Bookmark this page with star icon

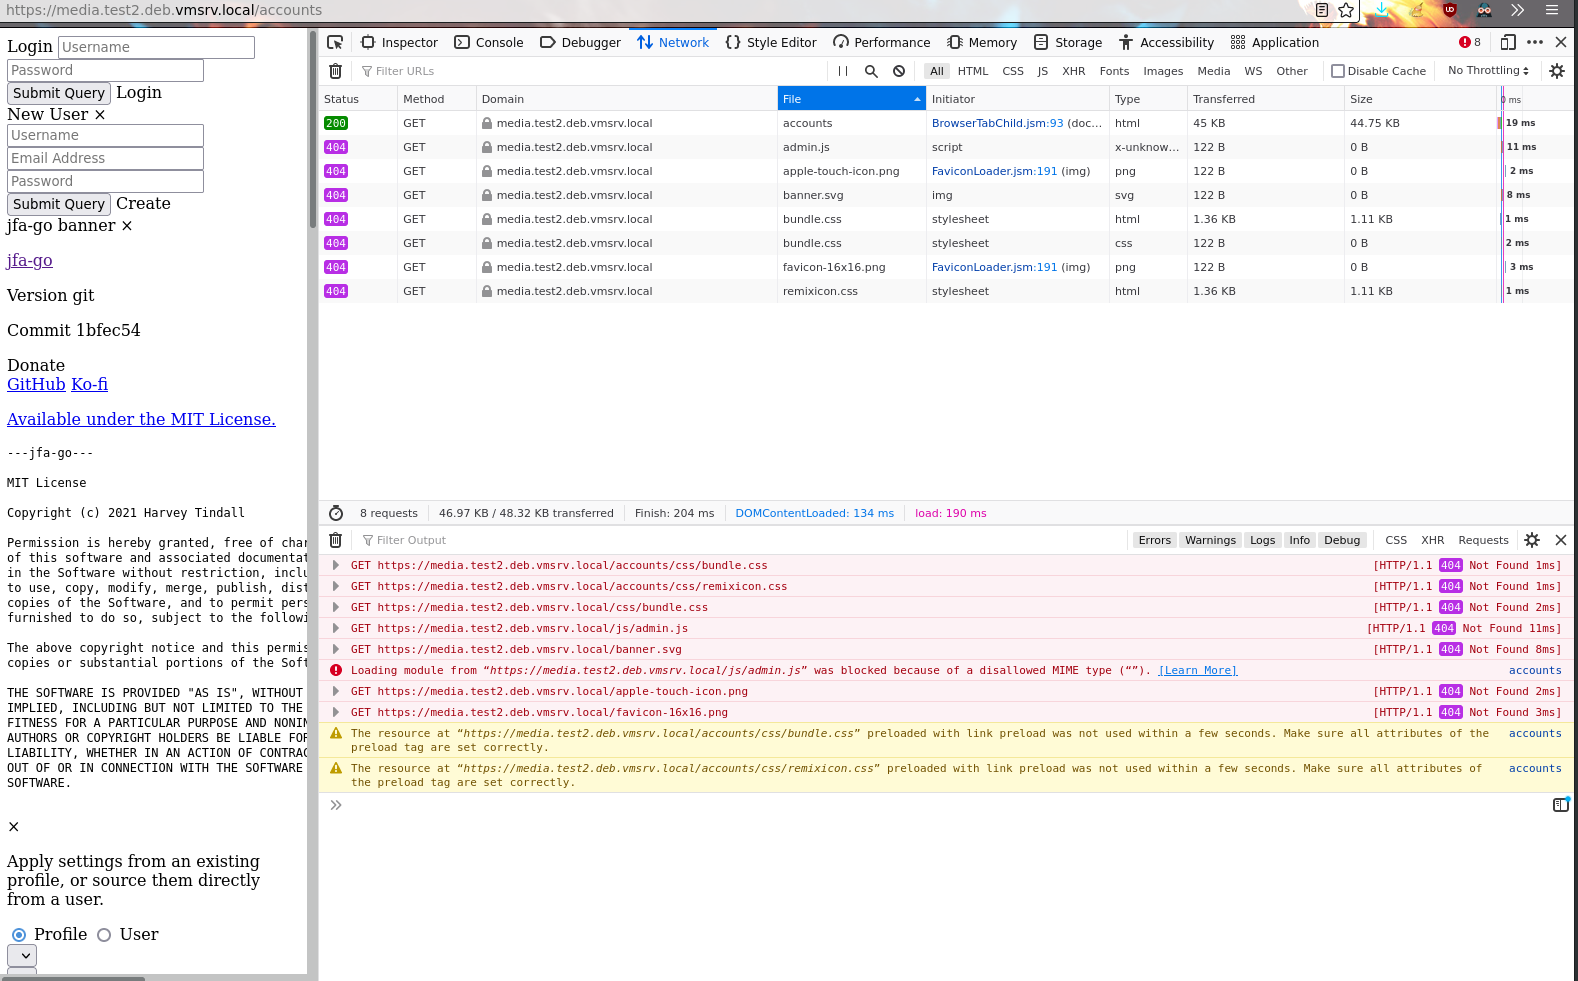coord(1346,10)
